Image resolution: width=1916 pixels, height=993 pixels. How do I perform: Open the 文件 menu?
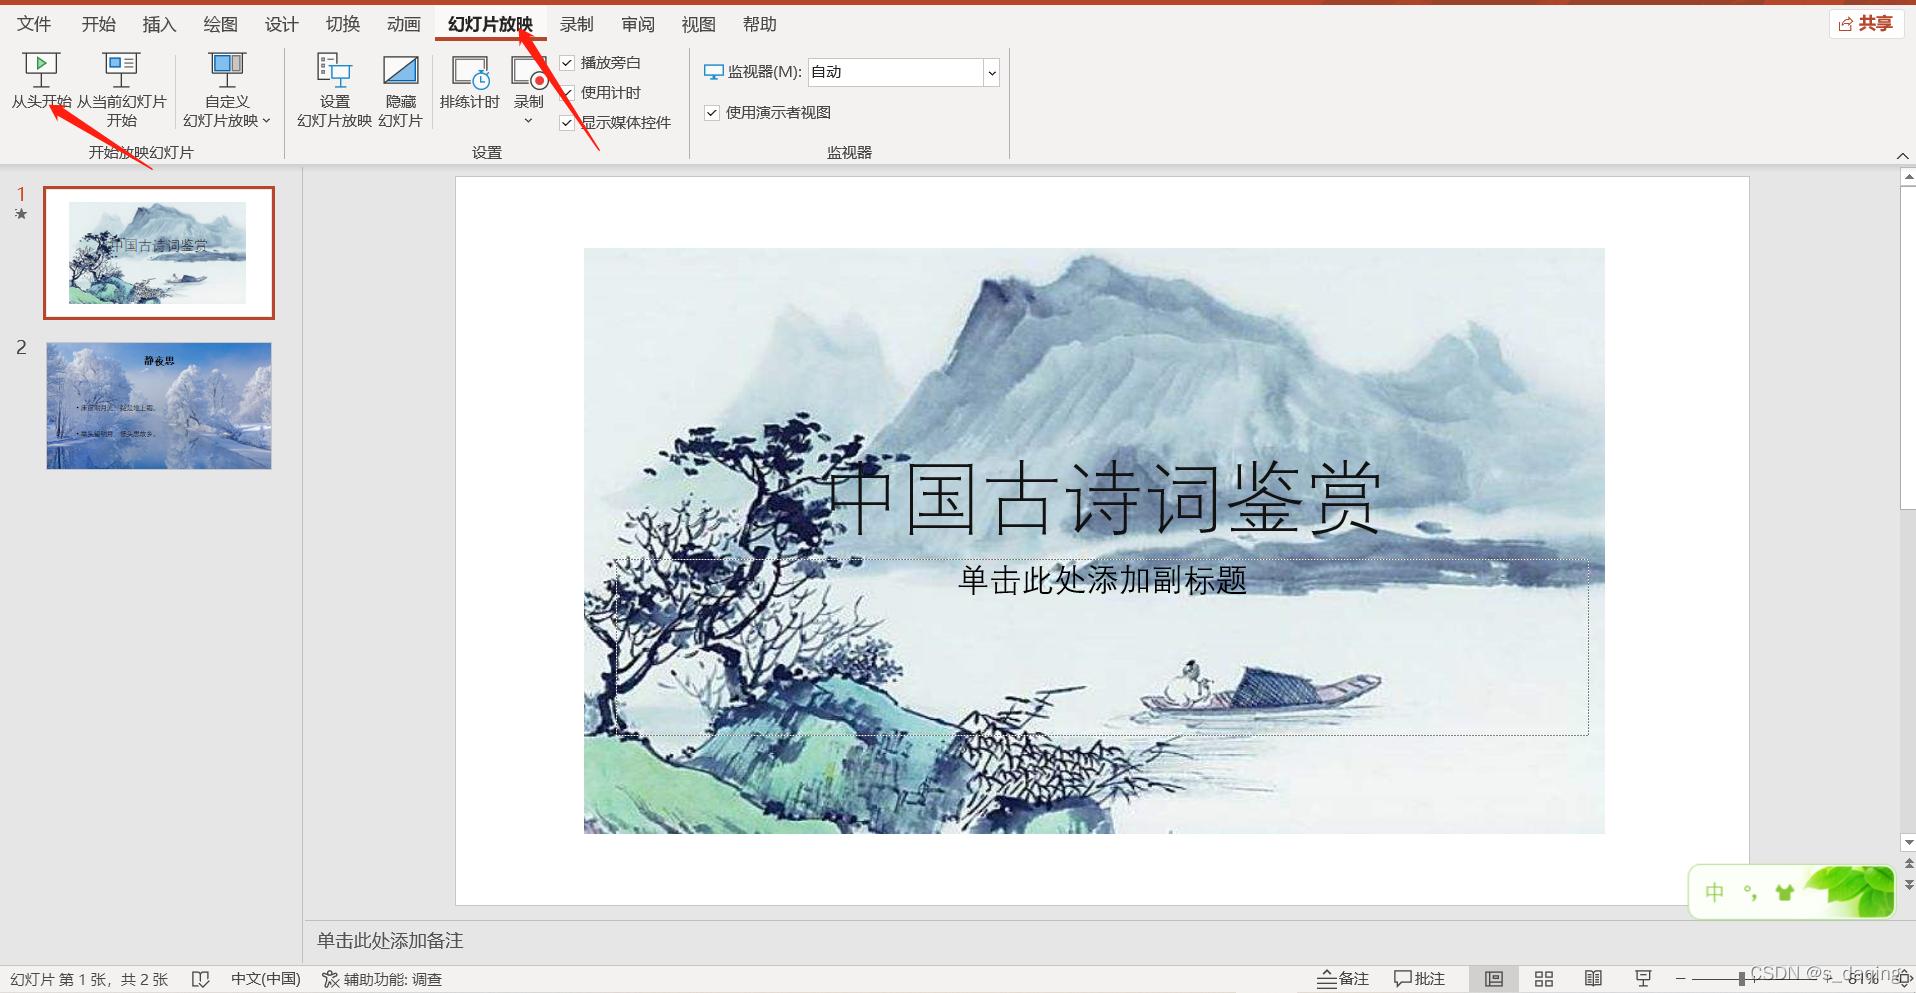[32, 23]
